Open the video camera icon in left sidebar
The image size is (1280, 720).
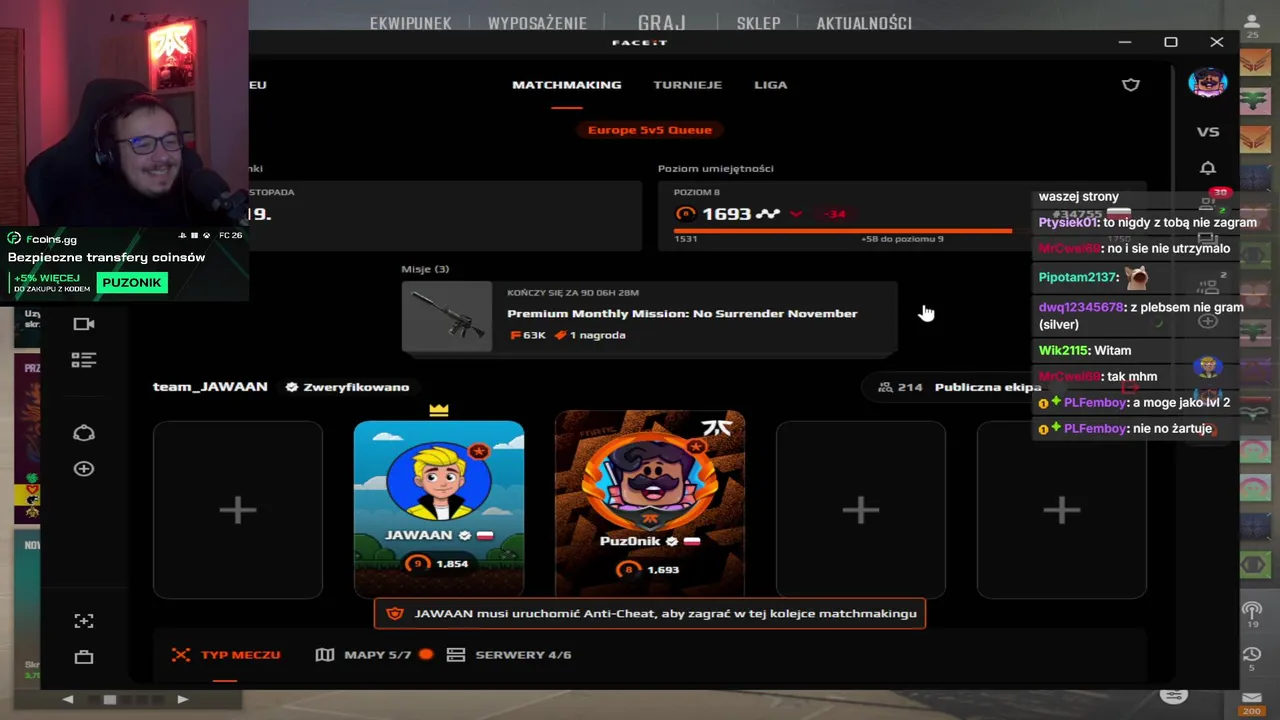pos(84,324)
